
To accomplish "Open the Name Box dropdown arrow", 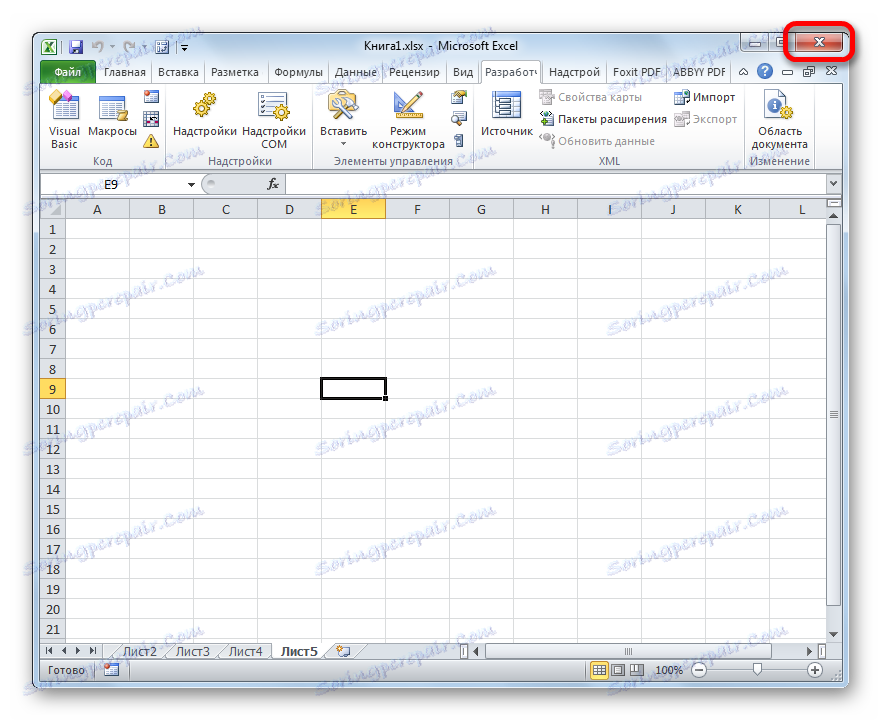I will click(191, 184).
